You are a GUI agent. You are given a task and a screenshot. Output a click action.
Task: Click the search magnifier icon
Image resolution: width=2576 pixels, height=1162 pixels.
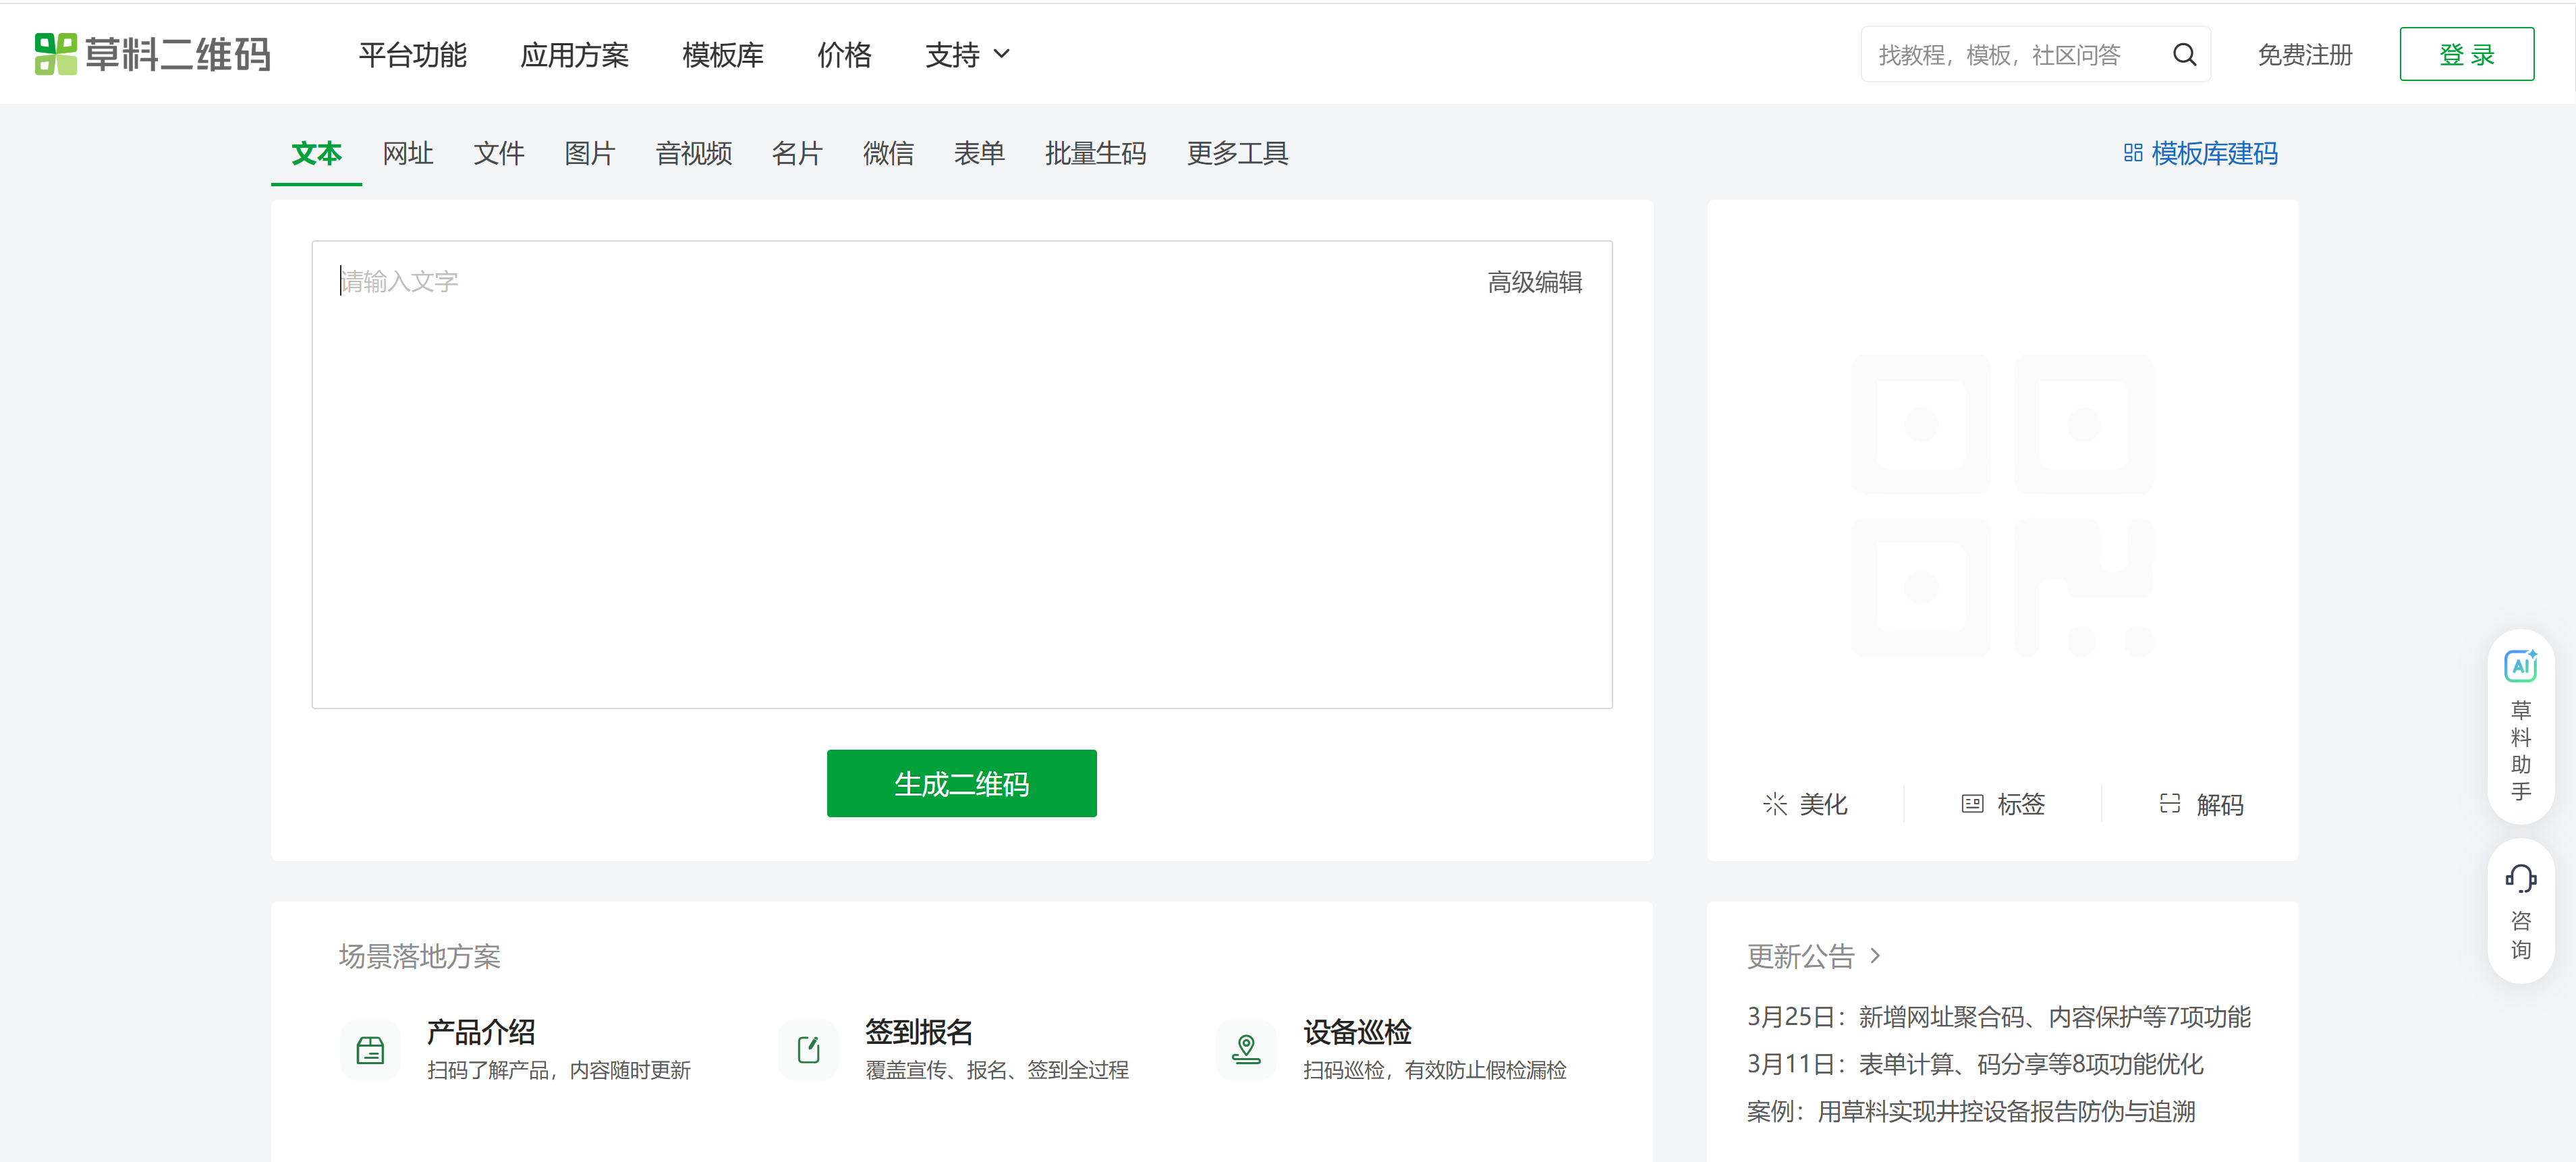coord(2184,55)
